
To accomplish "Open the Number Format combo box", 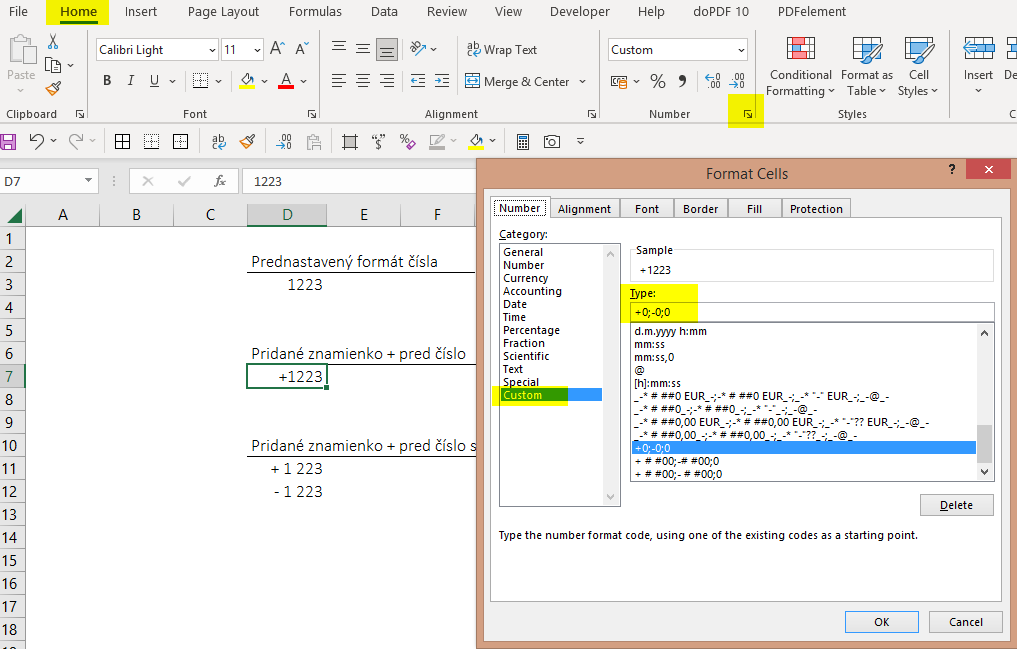I will pyautogui.click(x=678, y=50).
